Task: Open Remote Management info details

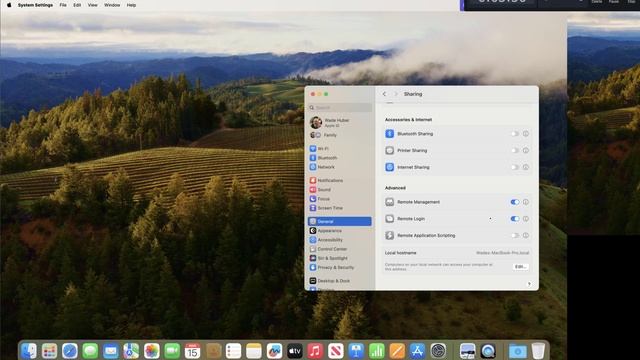Action: click(x=526, y=202)
